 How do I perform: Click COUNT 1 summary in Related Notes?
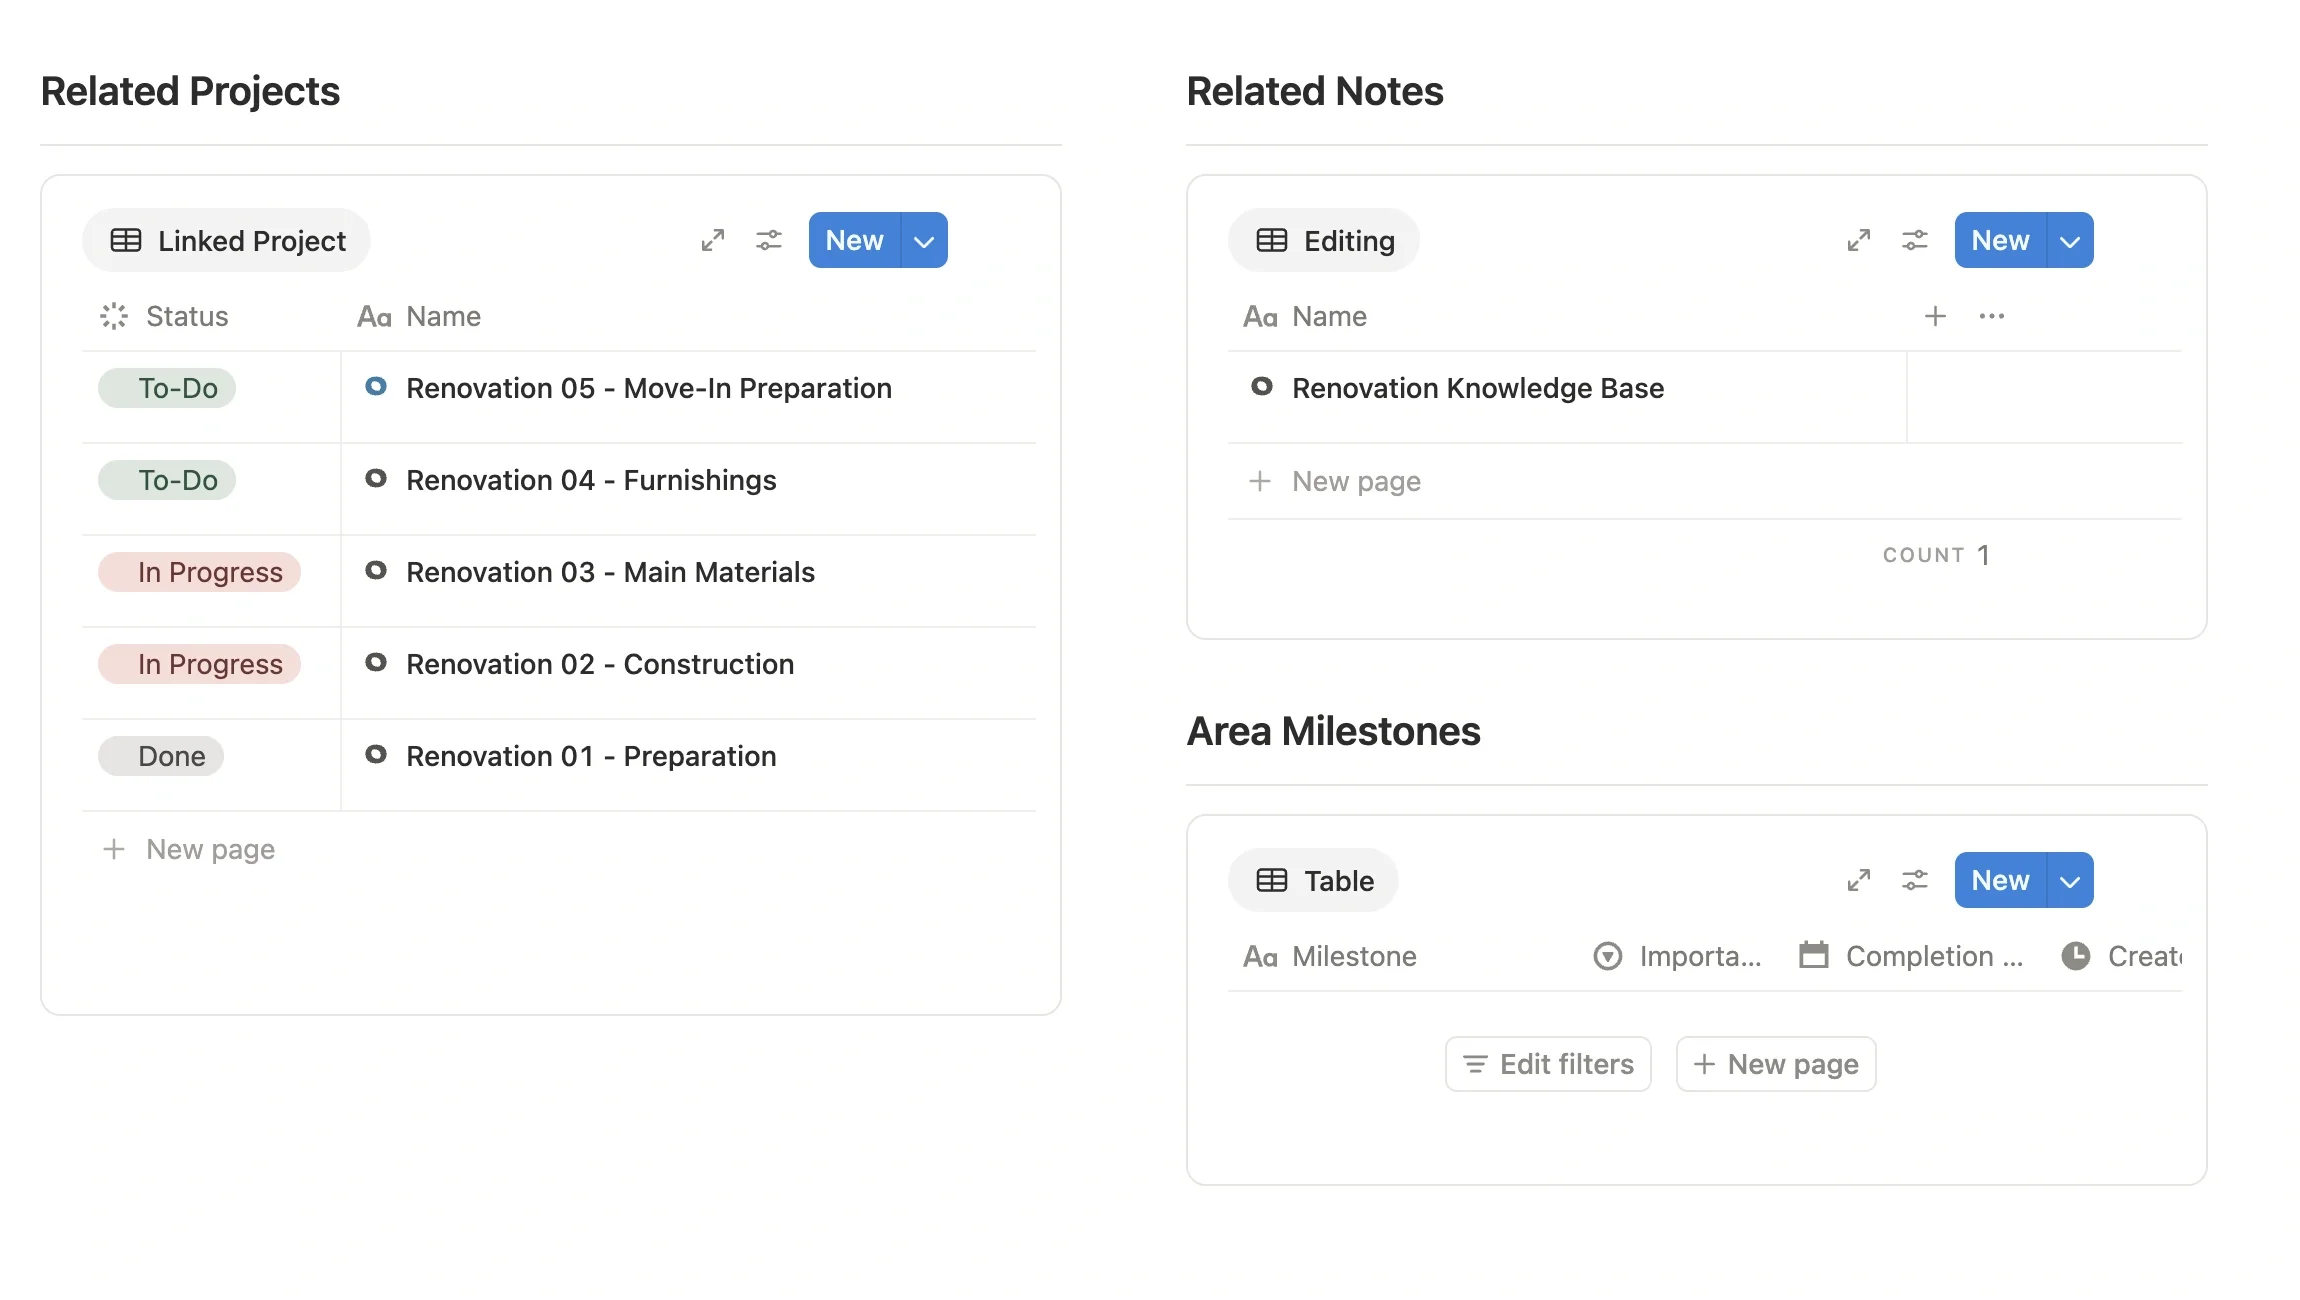pyautogui.click(x=1937, y=555)
